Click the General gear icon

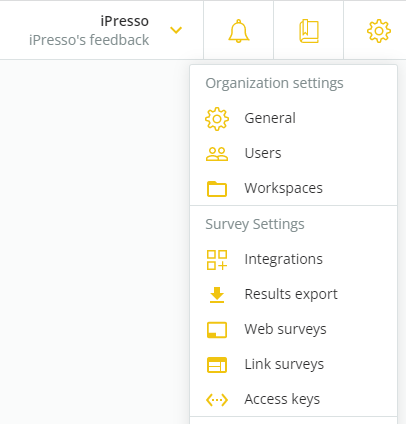[217, 119]
